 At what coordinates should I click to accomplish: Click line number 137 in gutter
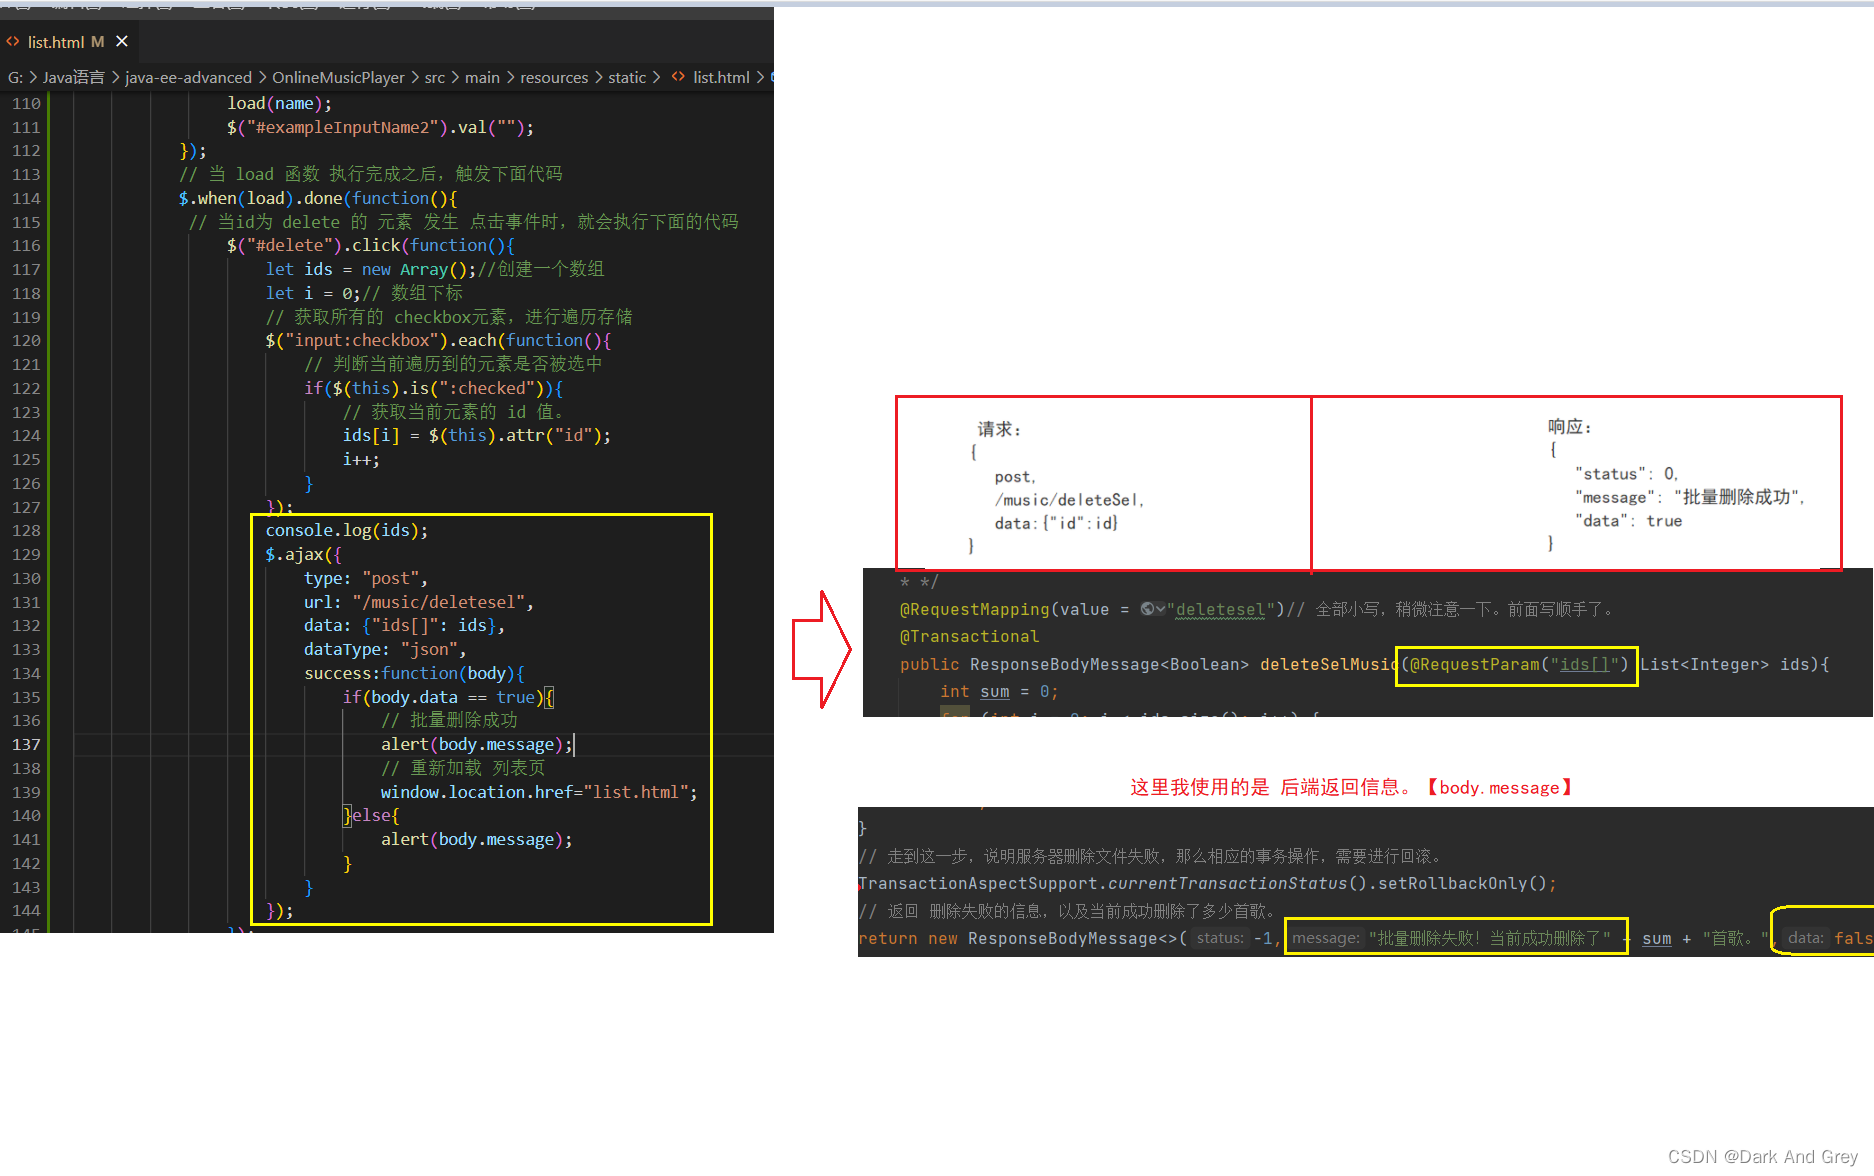coord(26,744)
